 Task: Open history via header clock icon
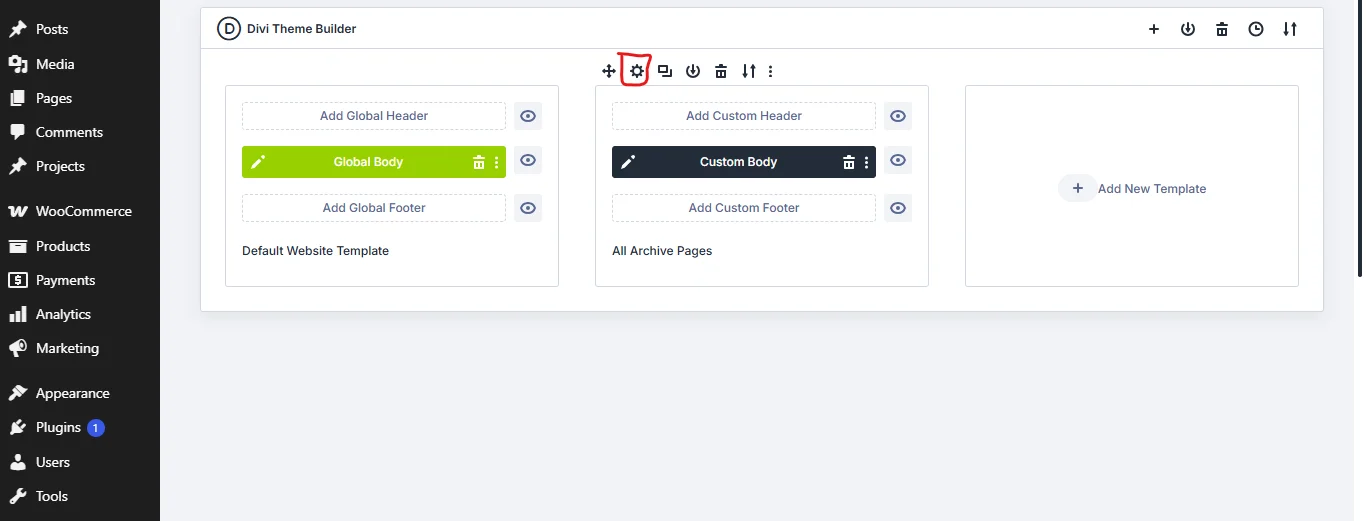pos(1256,29)
